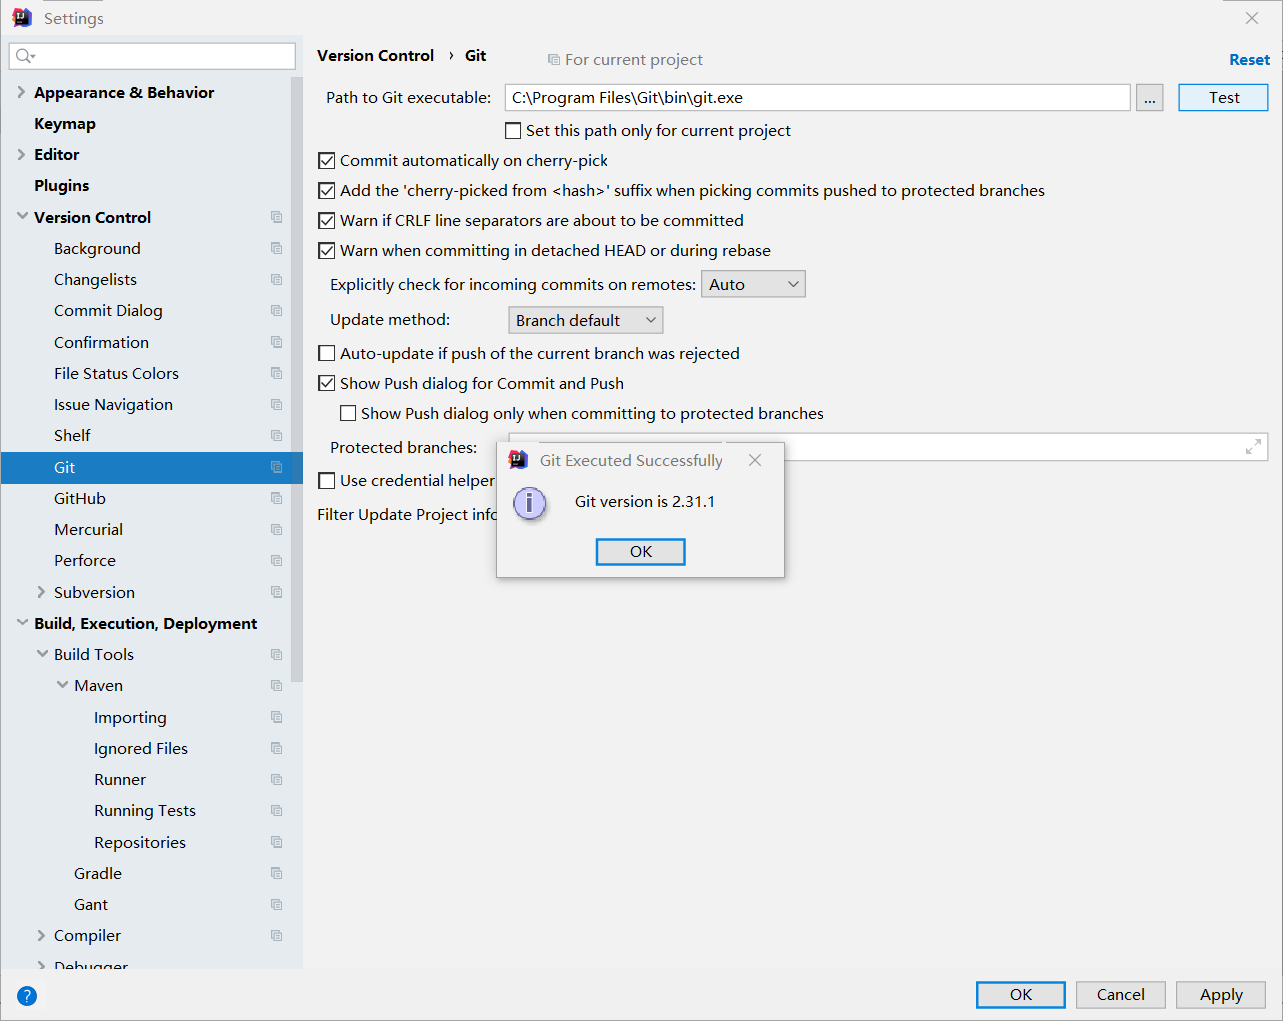Click the expand icon in Protected branches field
This screenshot has width=1283, height=1021.
(1253, 447)
